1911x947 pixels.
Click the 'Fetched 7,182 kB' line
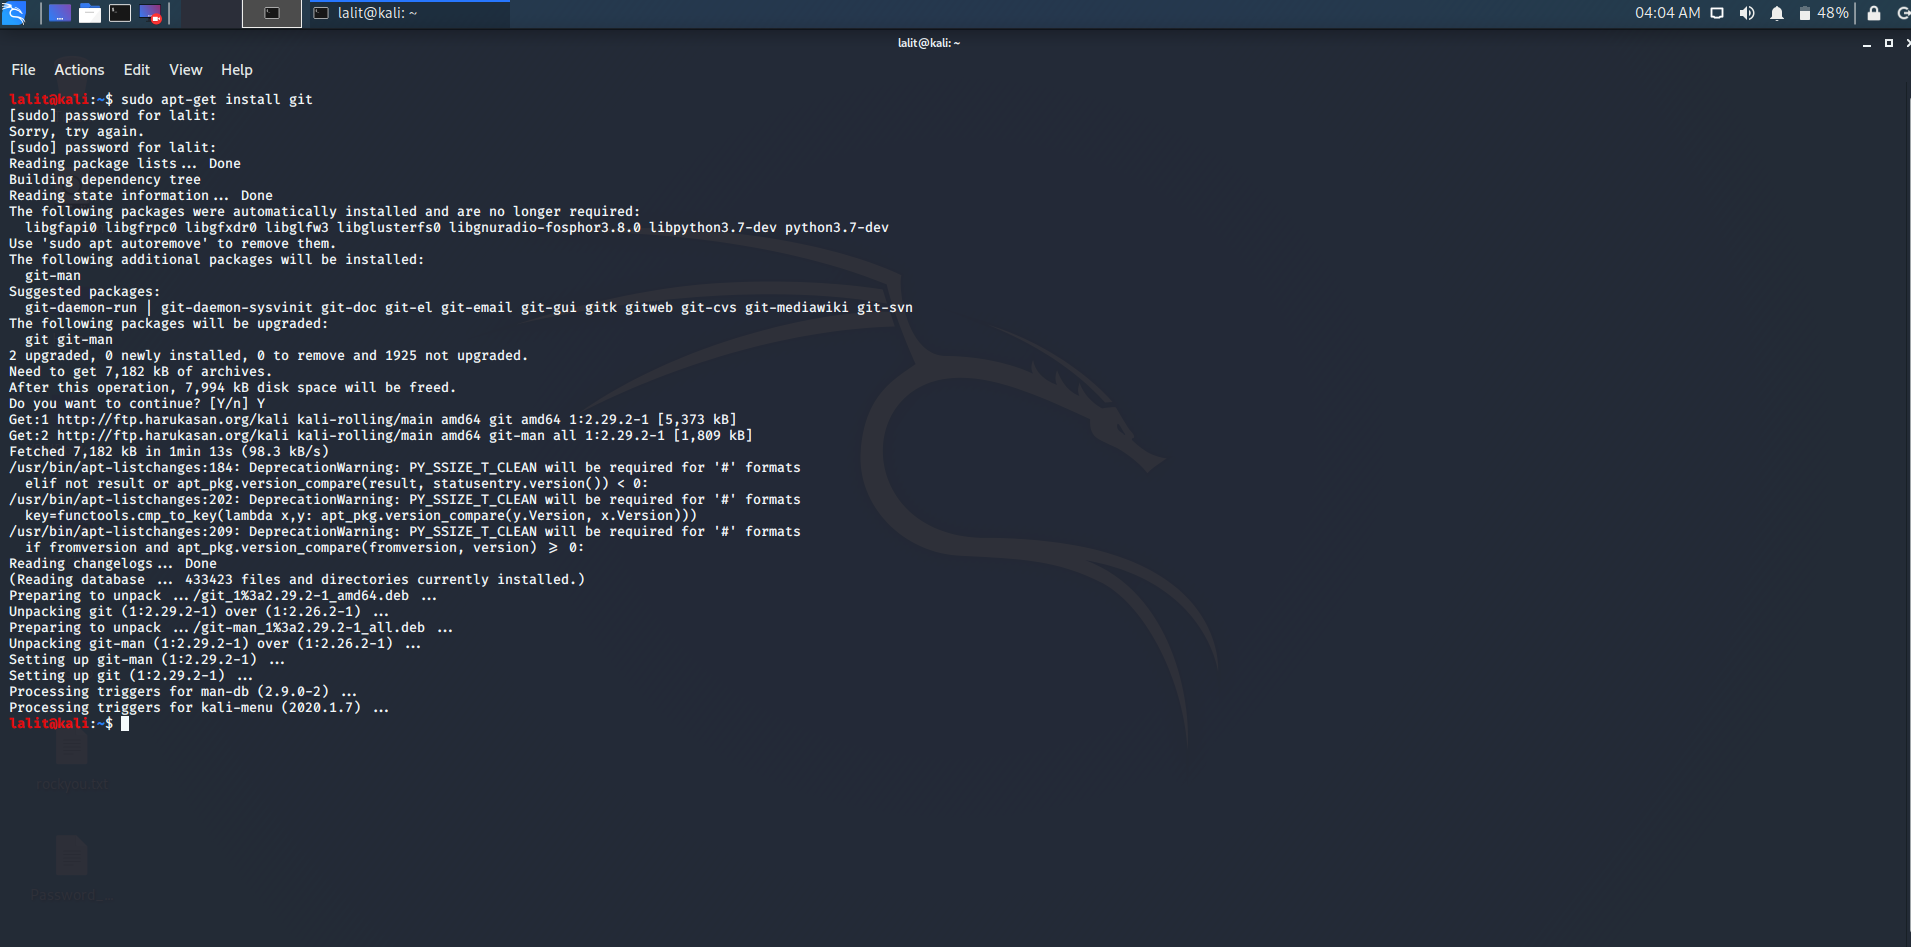(169, 452)
